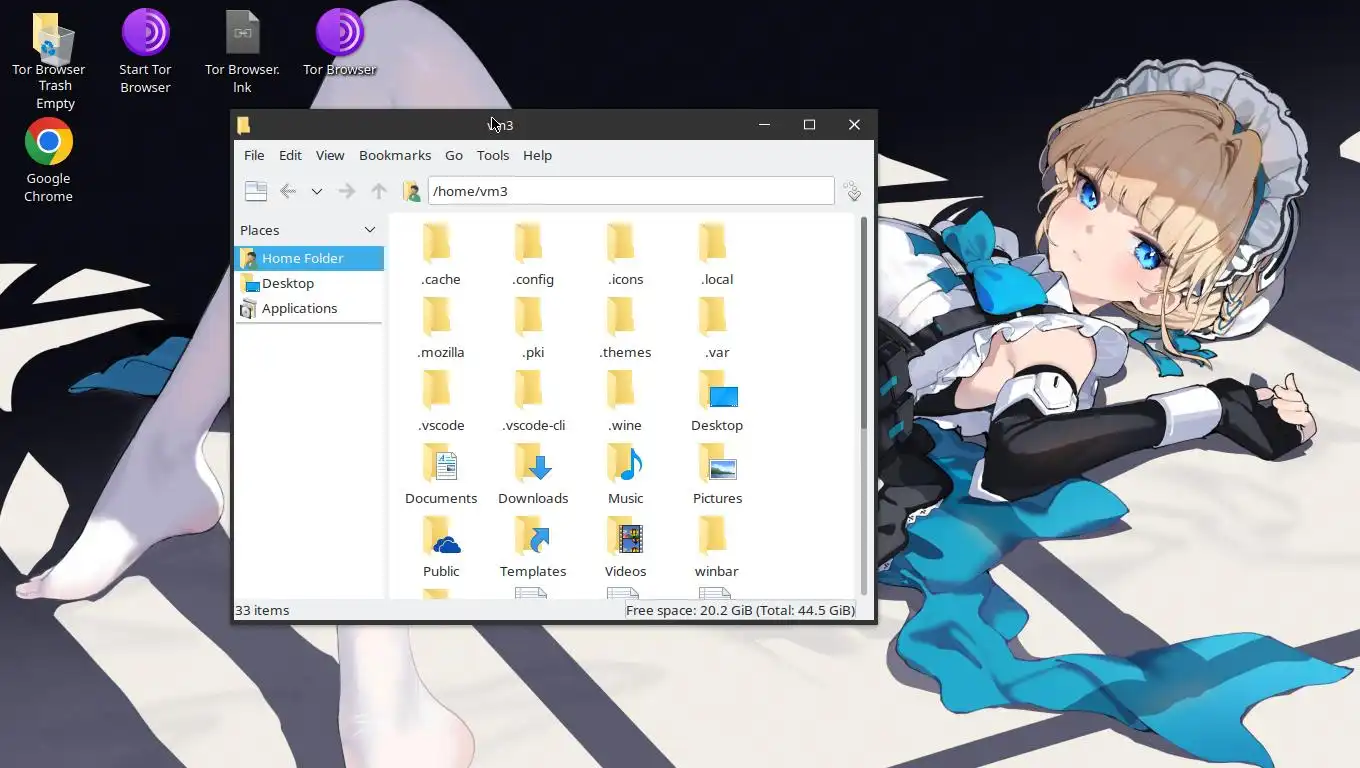
Task: Select the Google Chrome desktop icon
Action: click(48, 161)
